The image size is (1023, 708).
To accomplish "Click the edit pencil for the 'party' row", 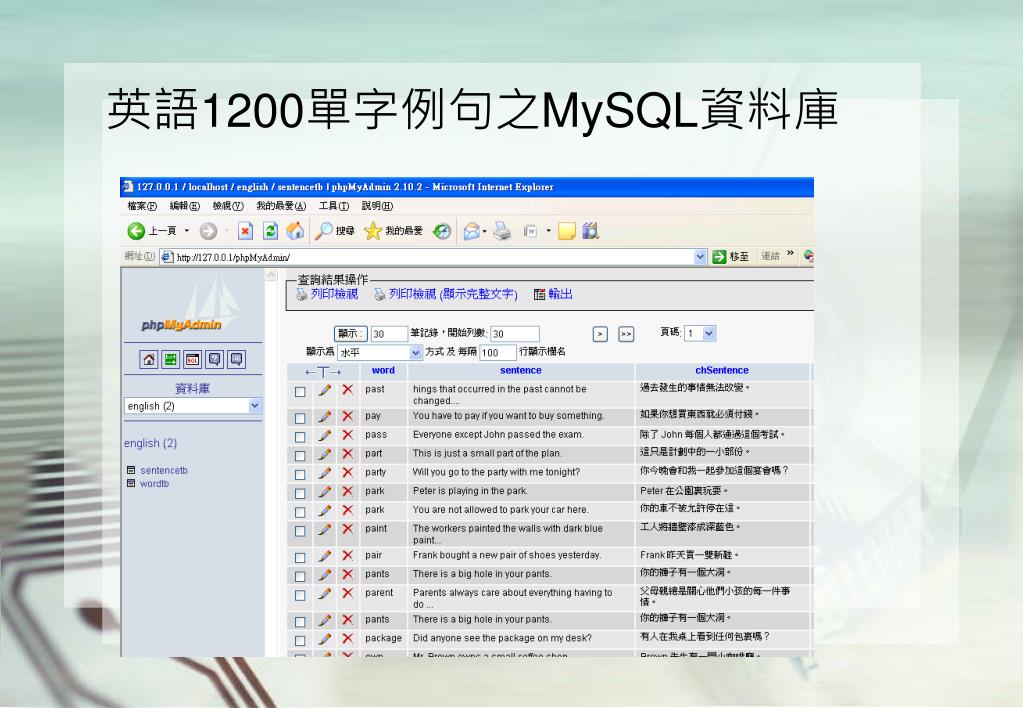I will [x=324, y=472].
